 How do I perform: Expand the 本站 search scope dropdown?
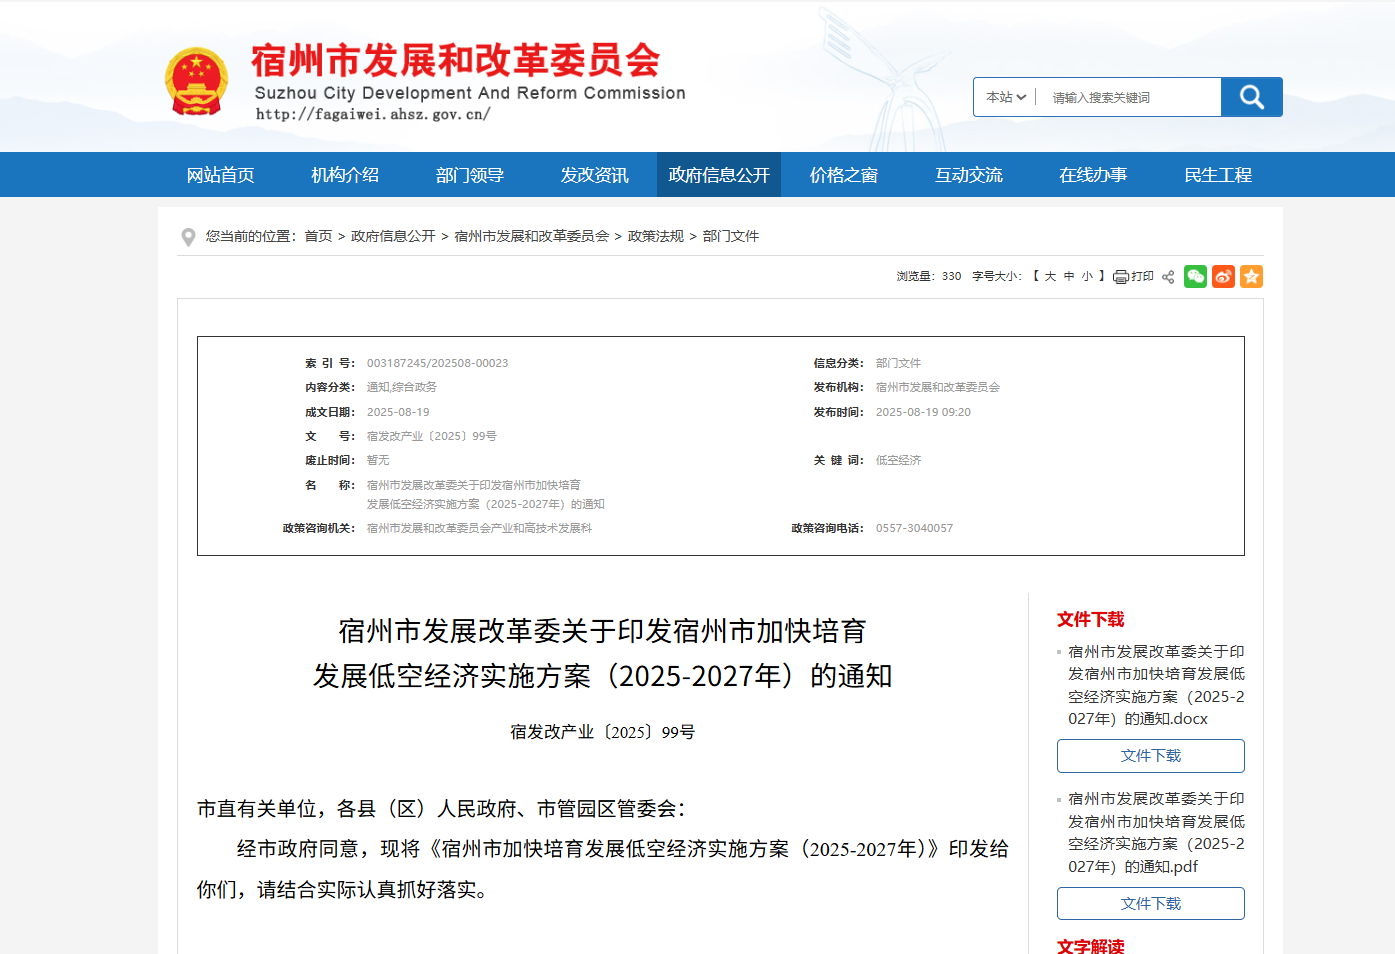[1005, 98]
